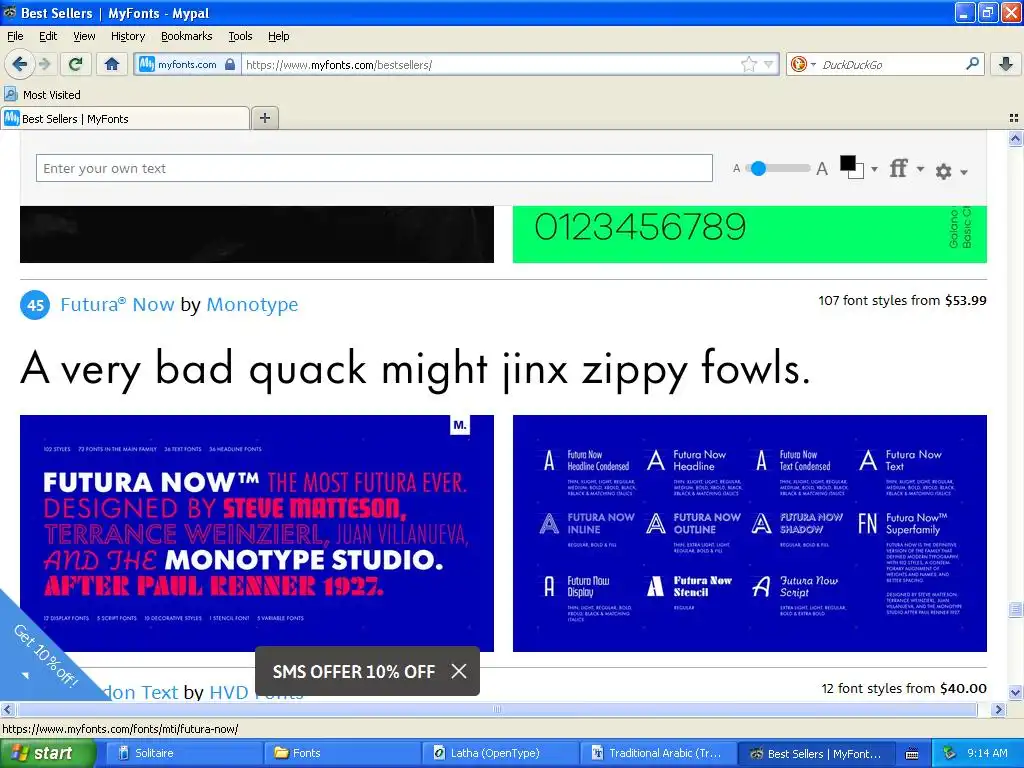Click the rank 45 badge
Viewport: 1024px width, 768px height.
click(x=35, y=305)
